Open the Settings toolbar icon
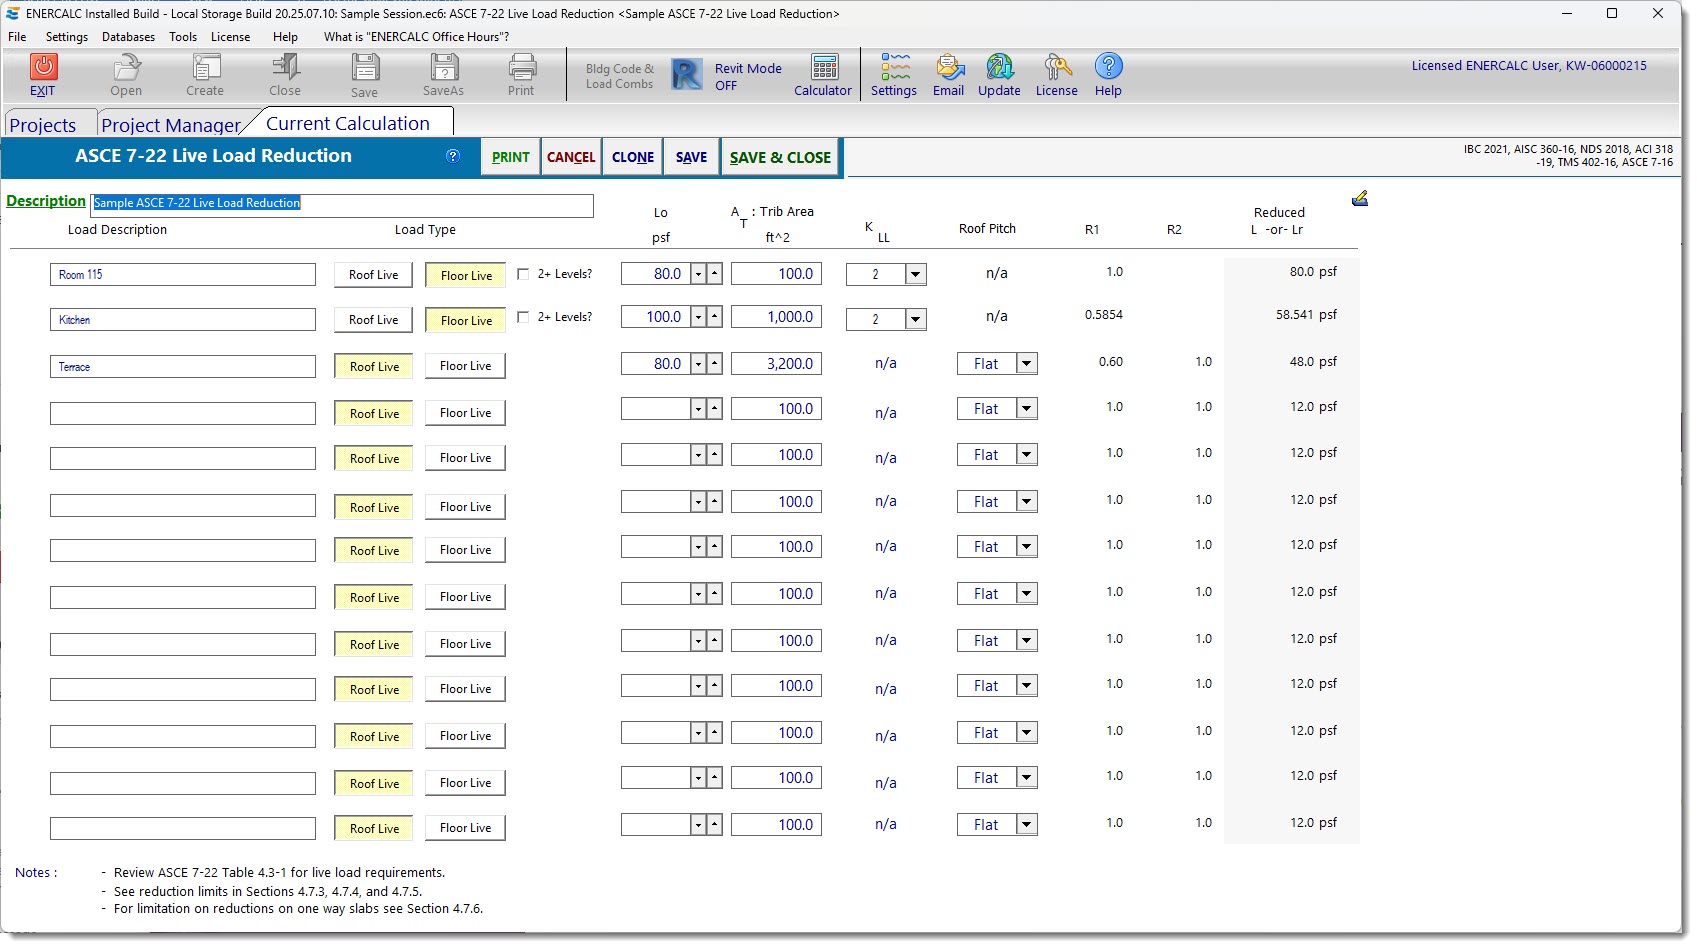The width and height of the screenshot is (1697, 948). pyautogui.click(x=895, y=67)
